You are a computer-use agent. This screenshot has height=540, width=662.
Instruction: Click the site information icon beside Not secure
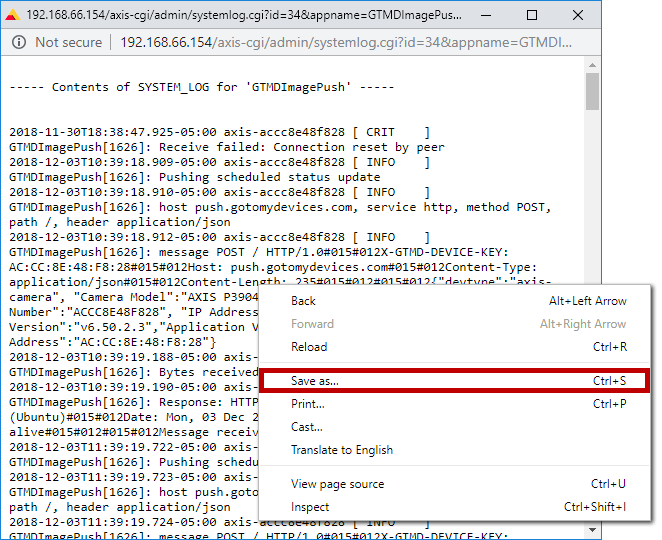coord(18,43)
